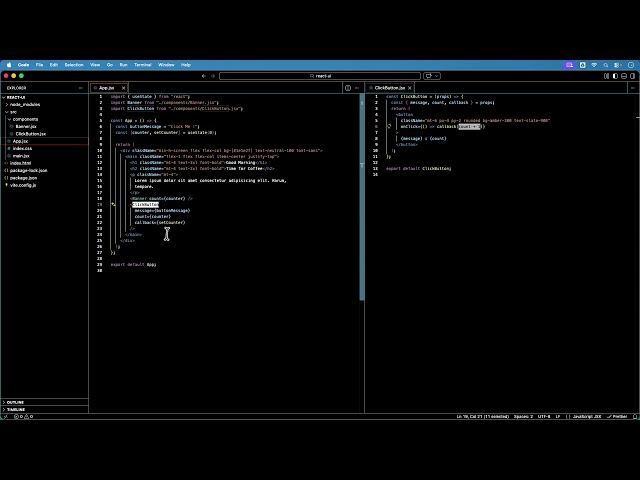This screenshot has width=640, height=480.
Task: Open remote window from status bar
Action: [x=4, y=417]
